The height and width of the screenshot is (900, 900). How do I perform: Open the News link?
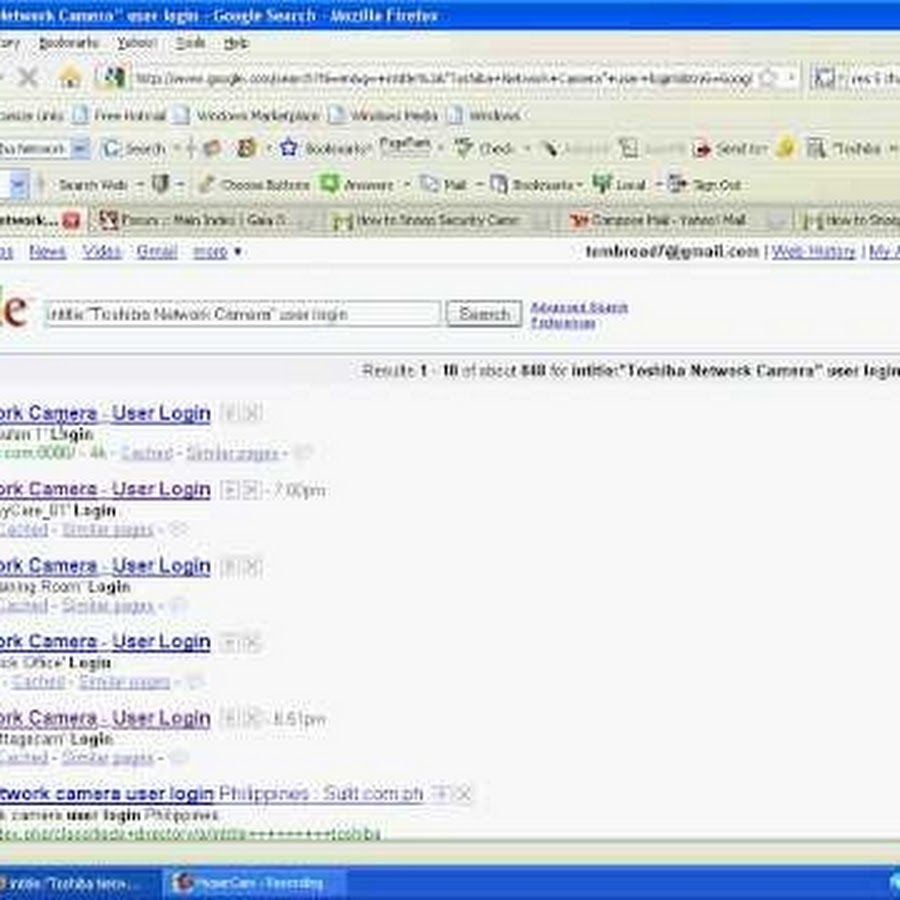pyautogui.click(x=48, y=251)
